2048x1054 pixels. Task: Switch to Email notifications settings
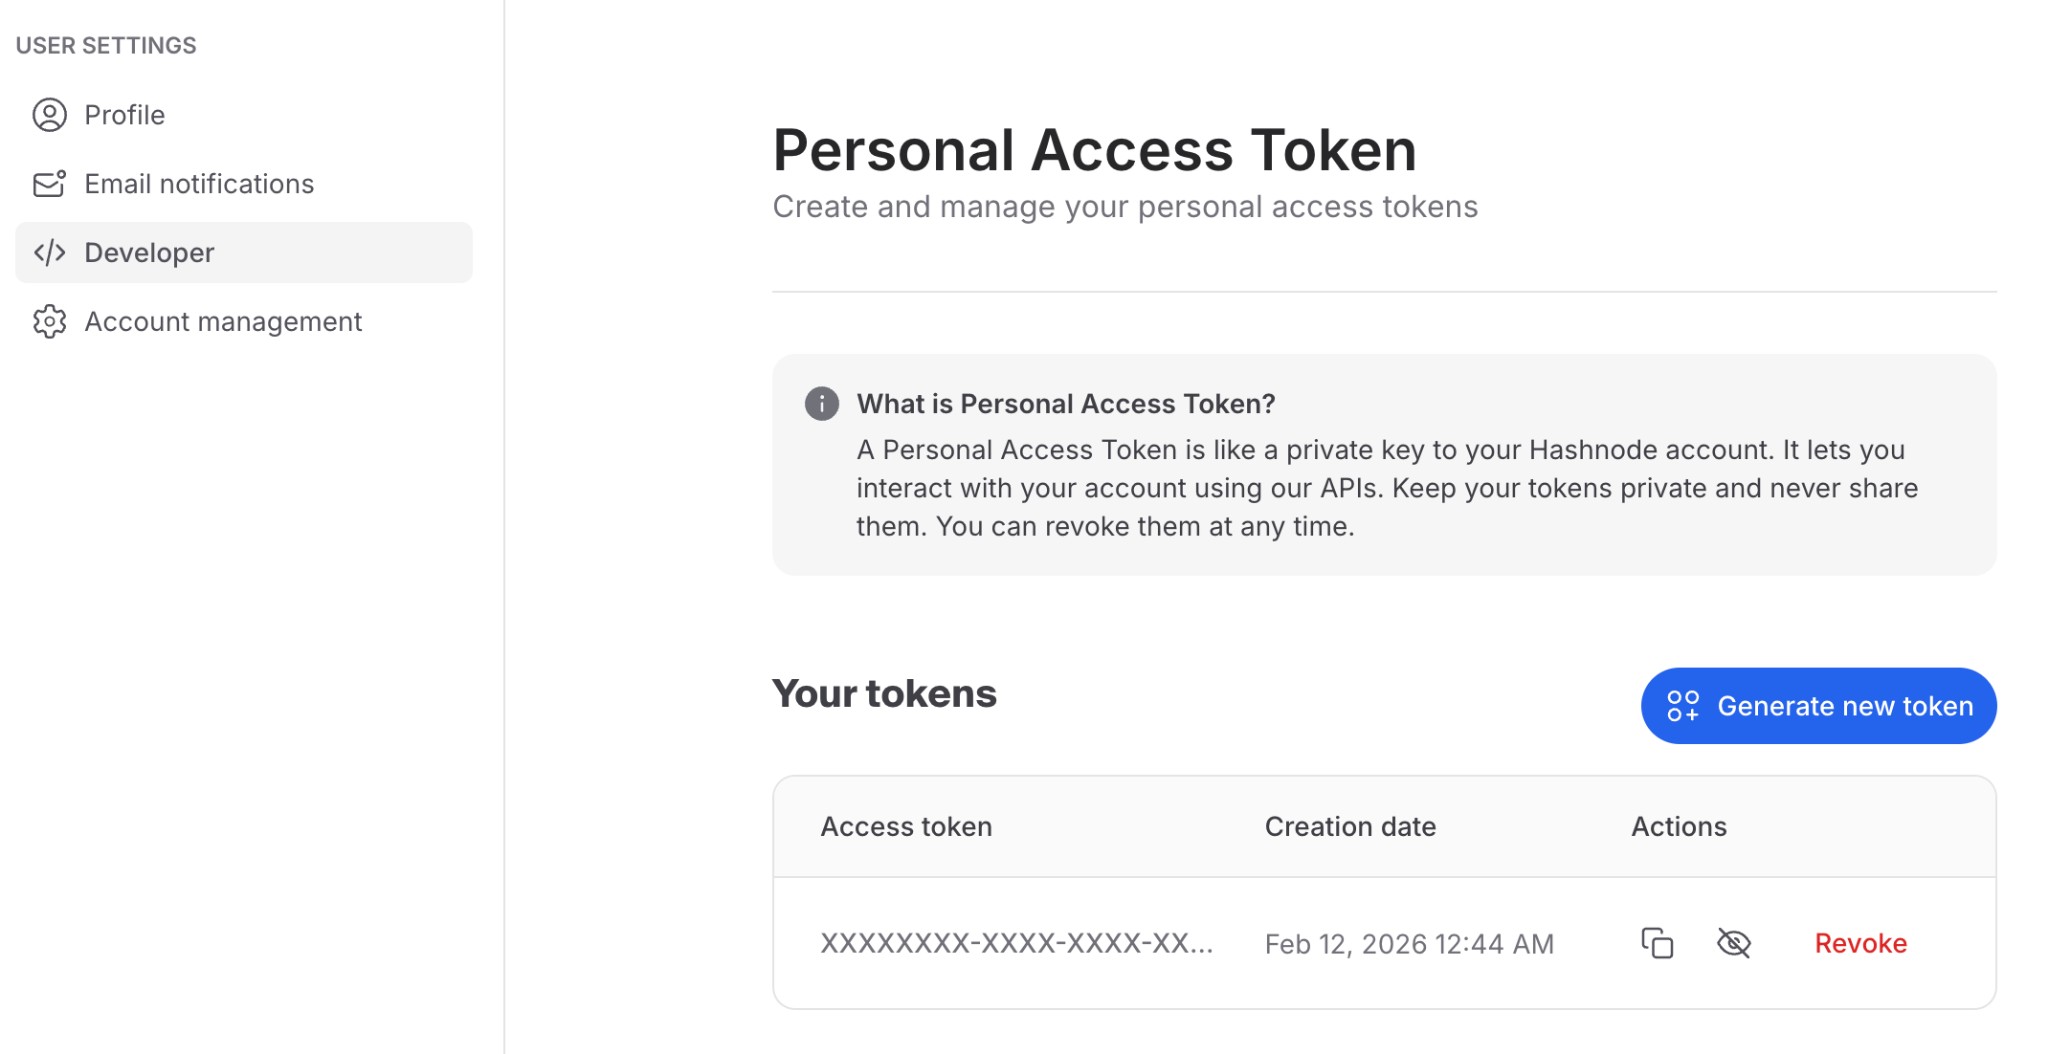click(199, 183)
